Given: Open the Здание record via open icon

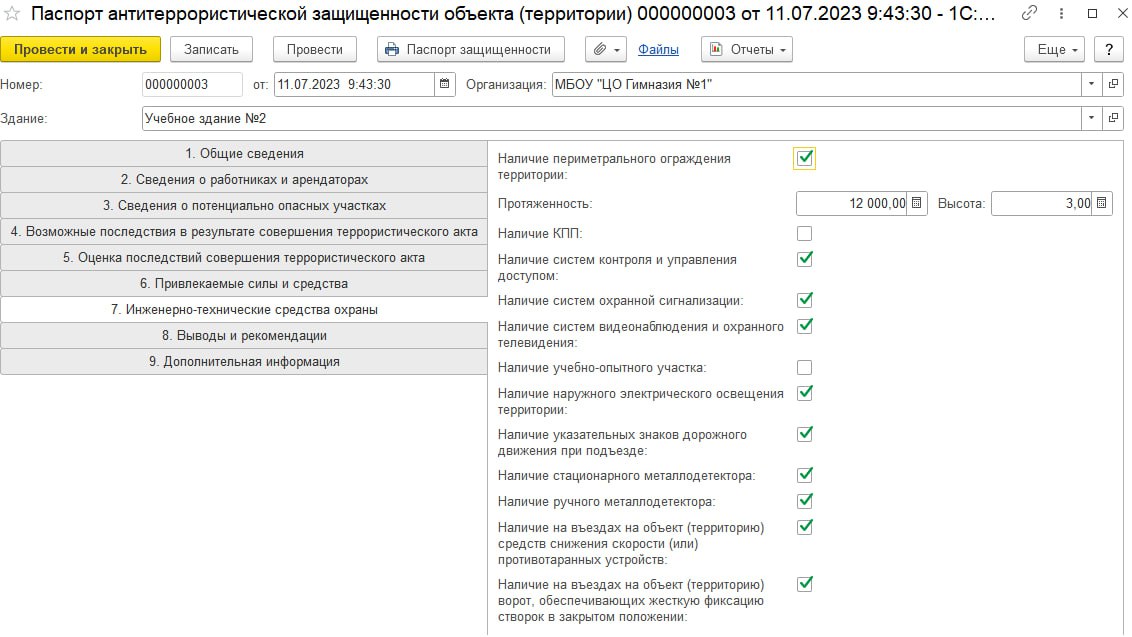Looking at the screenshot, I should pos(1114,118).
